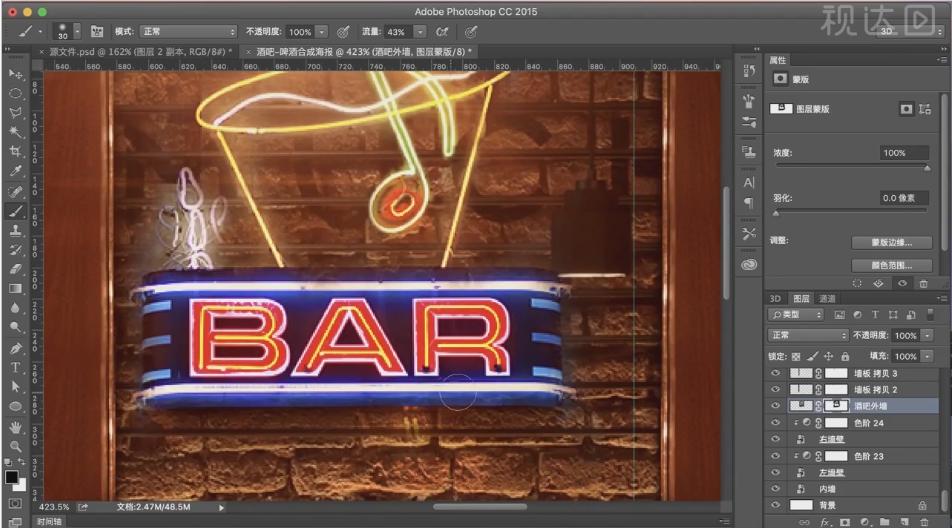Open the layer blend mode 正常 dropdown

pos(809,335)
